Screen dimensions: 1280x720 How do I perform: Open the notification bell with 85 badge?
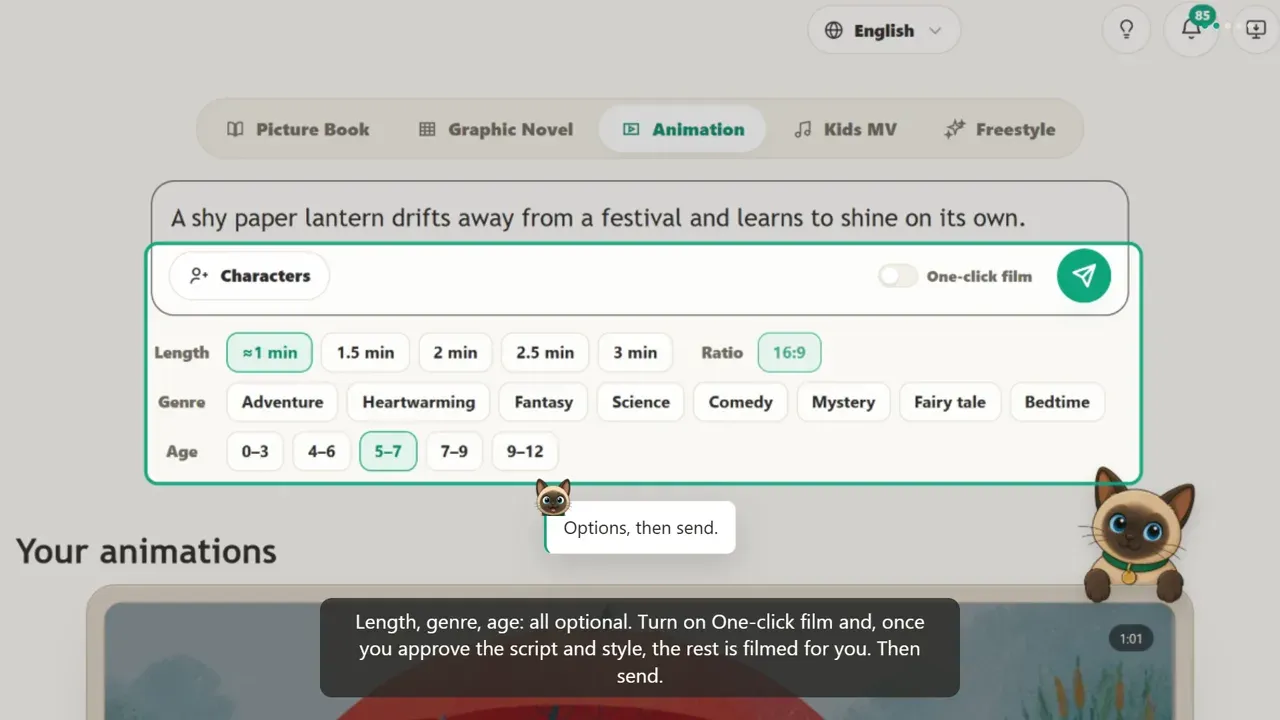1191,29
